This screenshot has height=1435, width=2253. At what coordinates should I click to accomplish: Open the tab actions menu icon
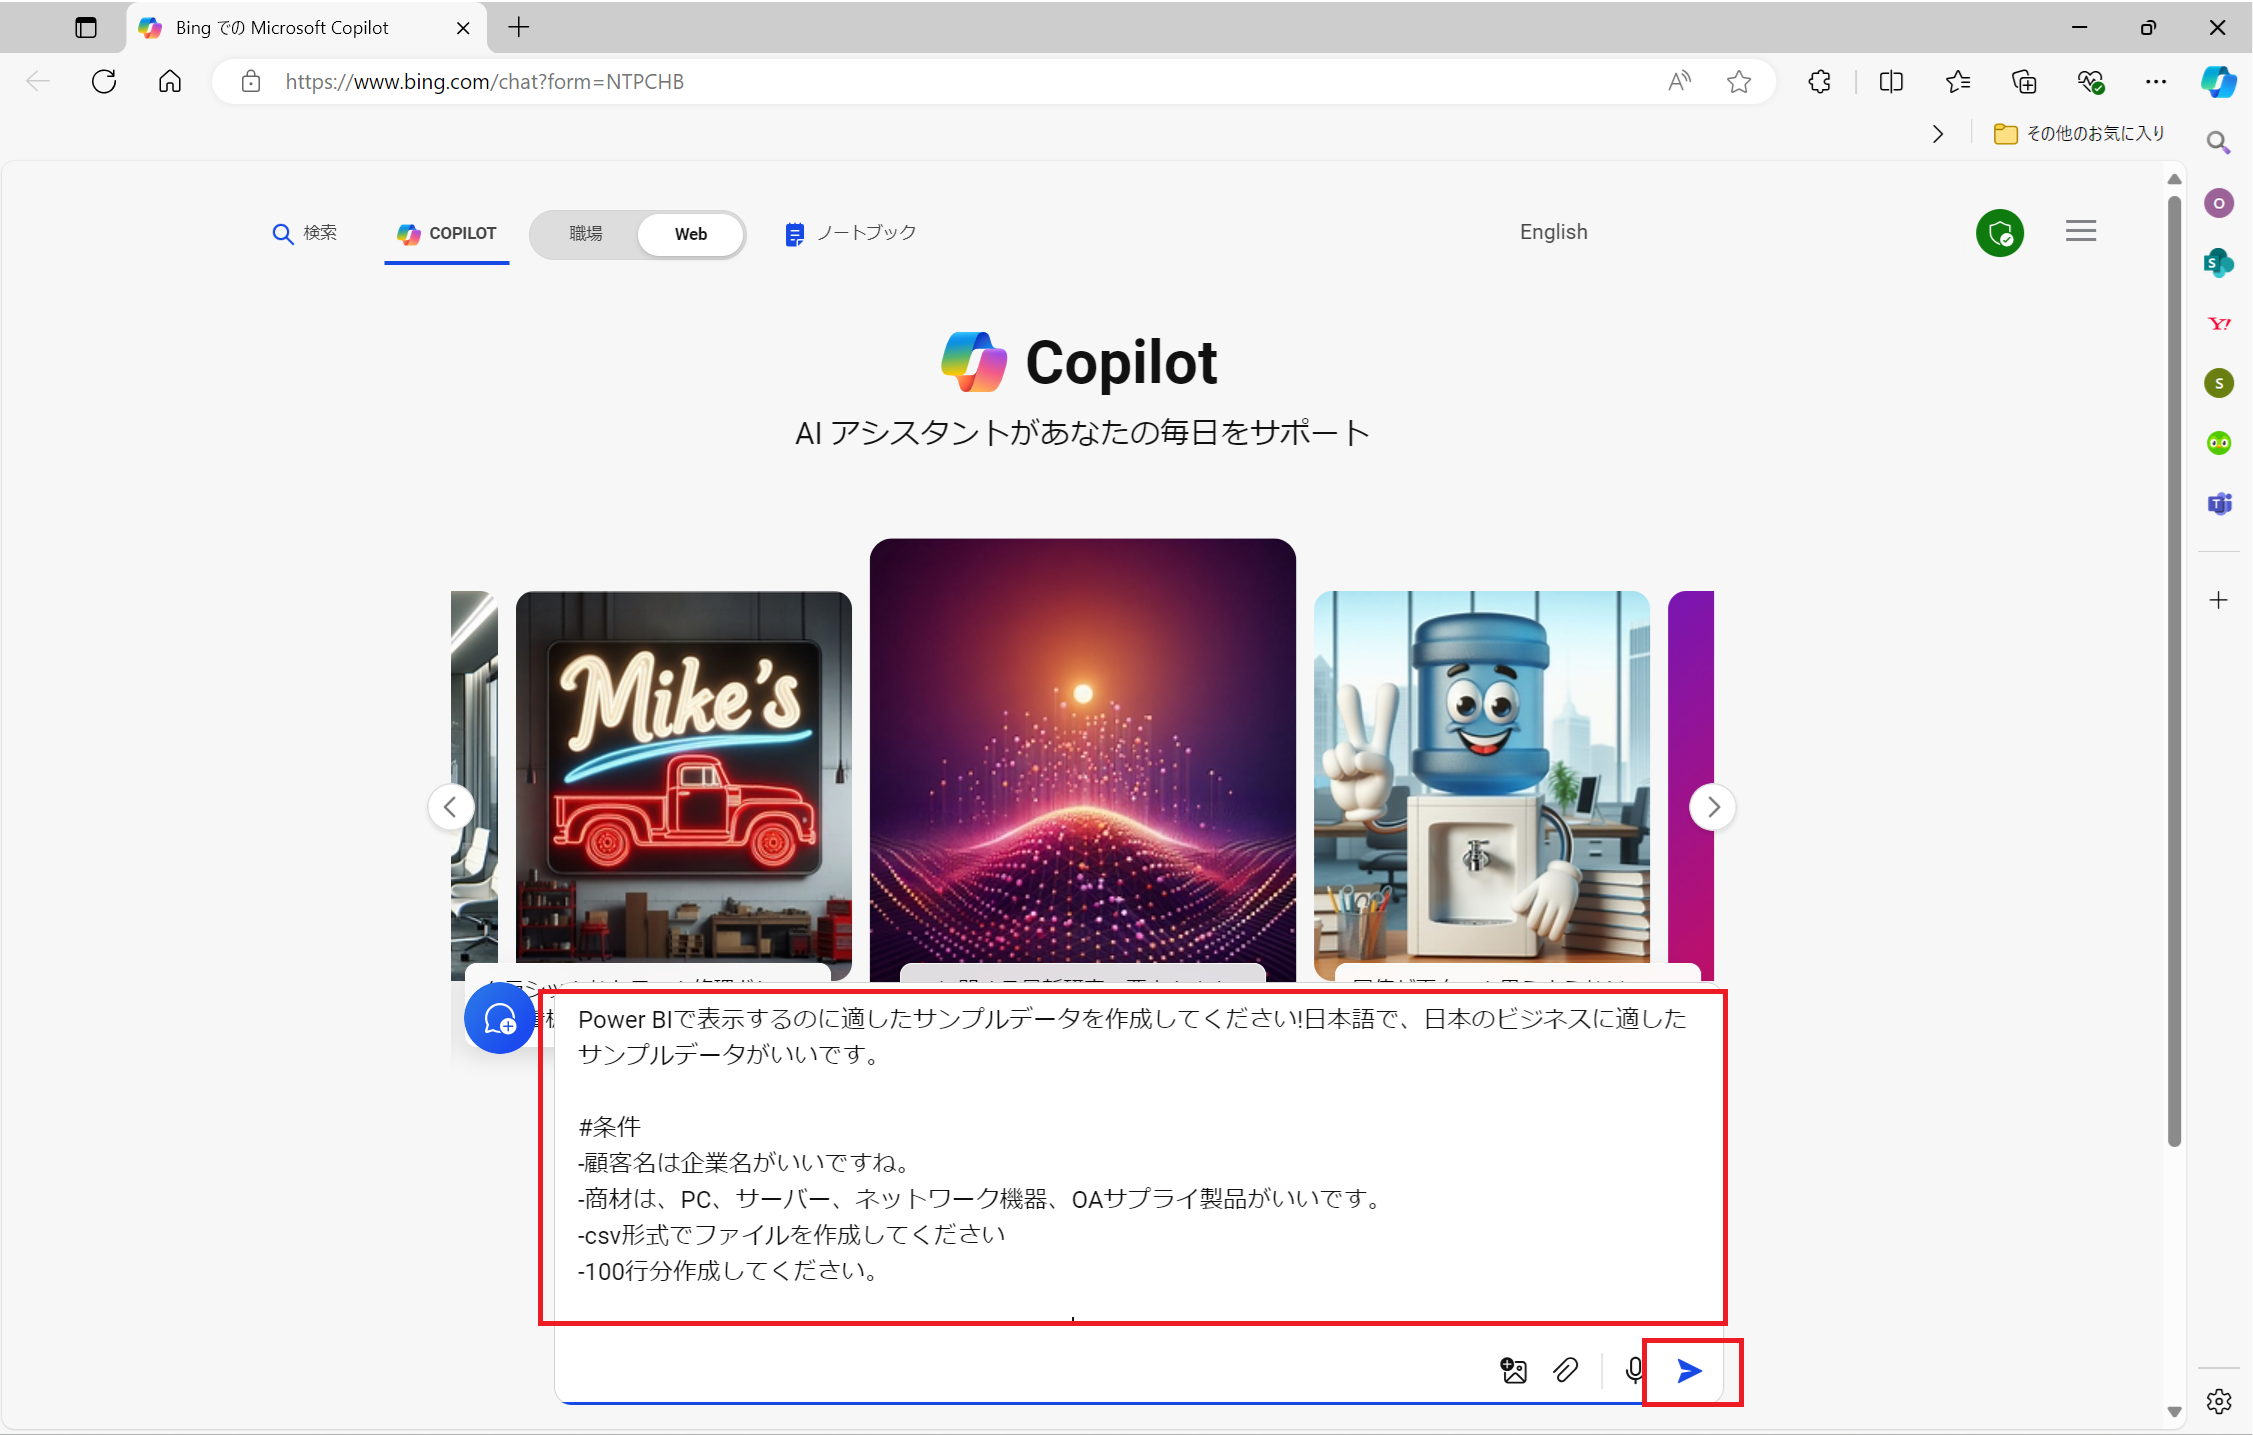(86, 27)
